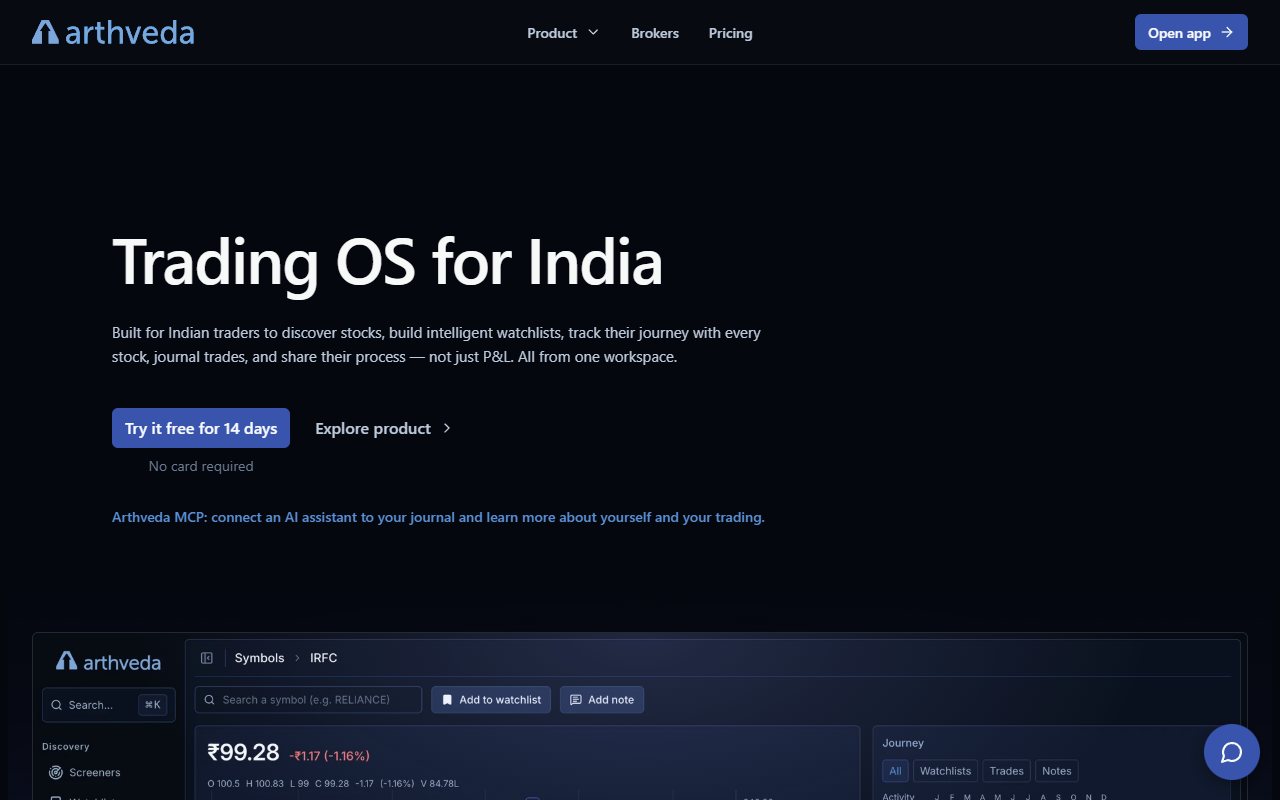Collapse the sidebar in the app preview
Image resolution: width=1280 pixels, height=800 pixels.
tap(207, 658)
